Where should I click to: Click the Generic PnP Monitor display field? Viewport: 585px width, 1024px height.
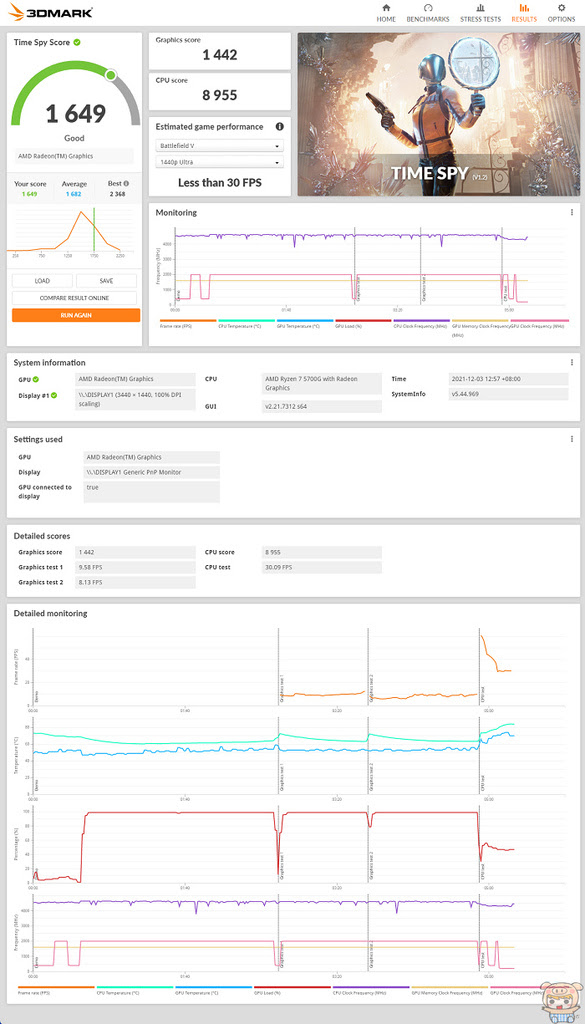151,472
